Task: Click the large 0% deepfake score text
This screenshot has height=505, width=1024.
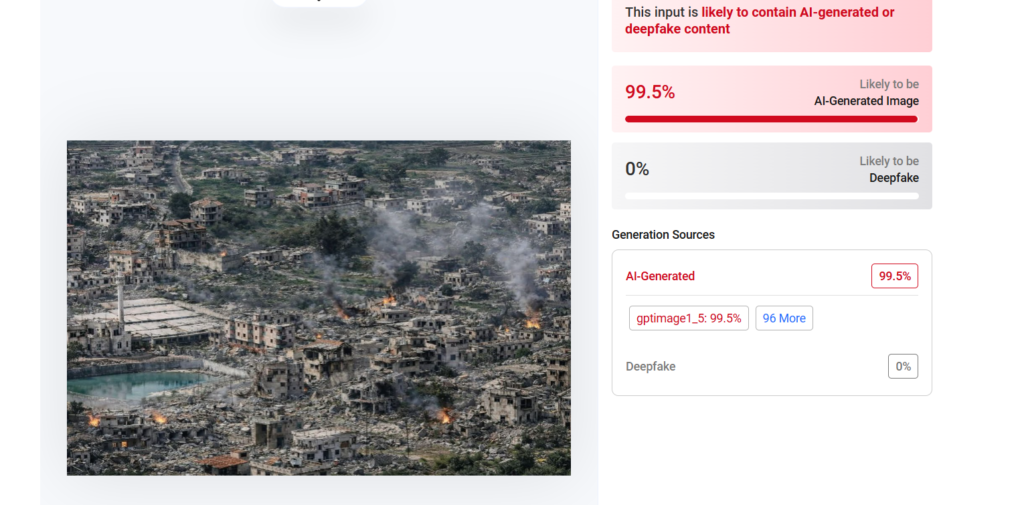Action: point(637,169)
